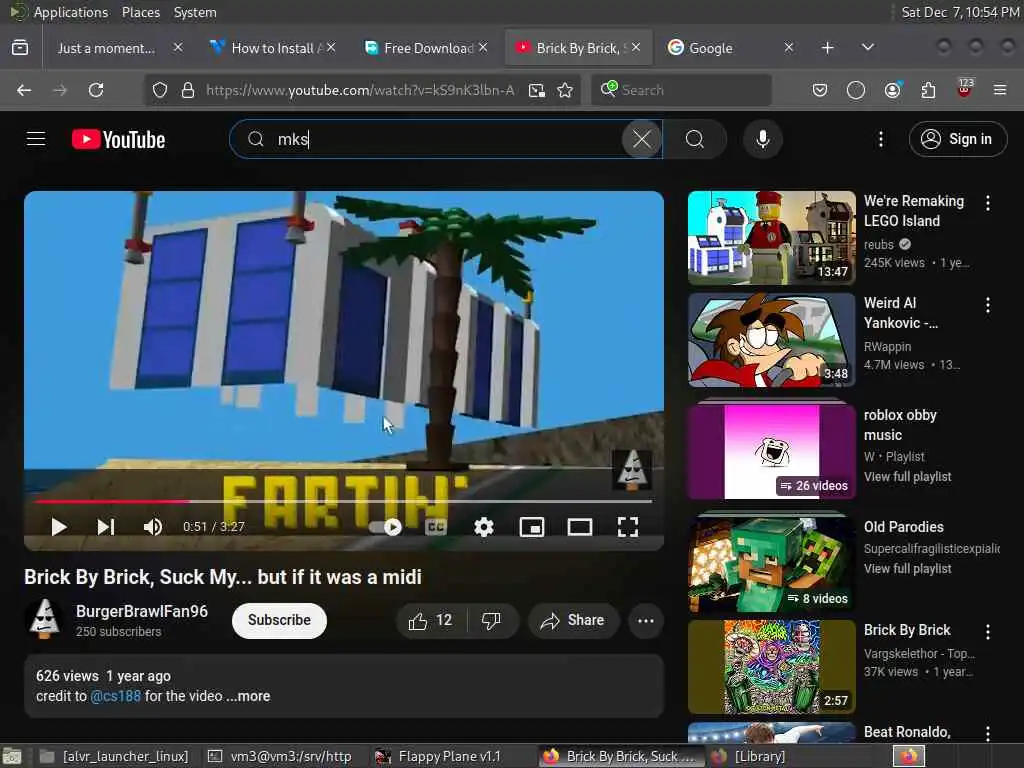Open a new browser tab

pyautogui.click(x=827, y=48)
